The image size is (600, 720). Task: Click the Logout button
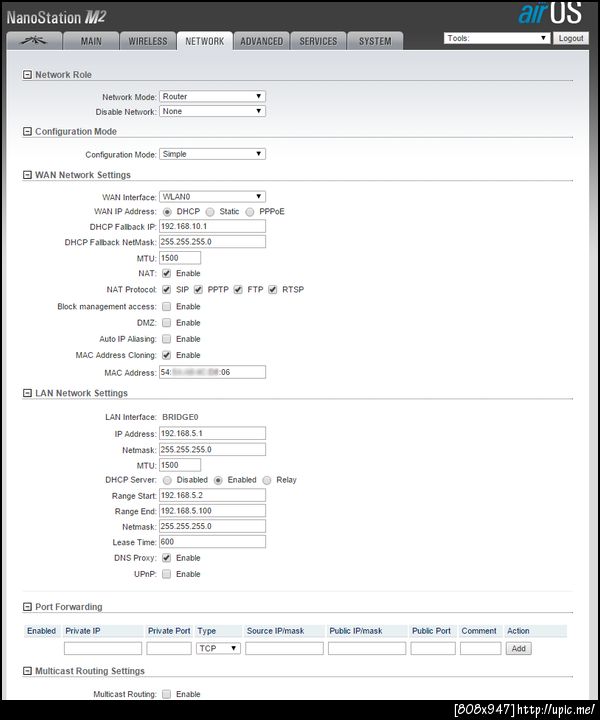[x=571, y=38]
